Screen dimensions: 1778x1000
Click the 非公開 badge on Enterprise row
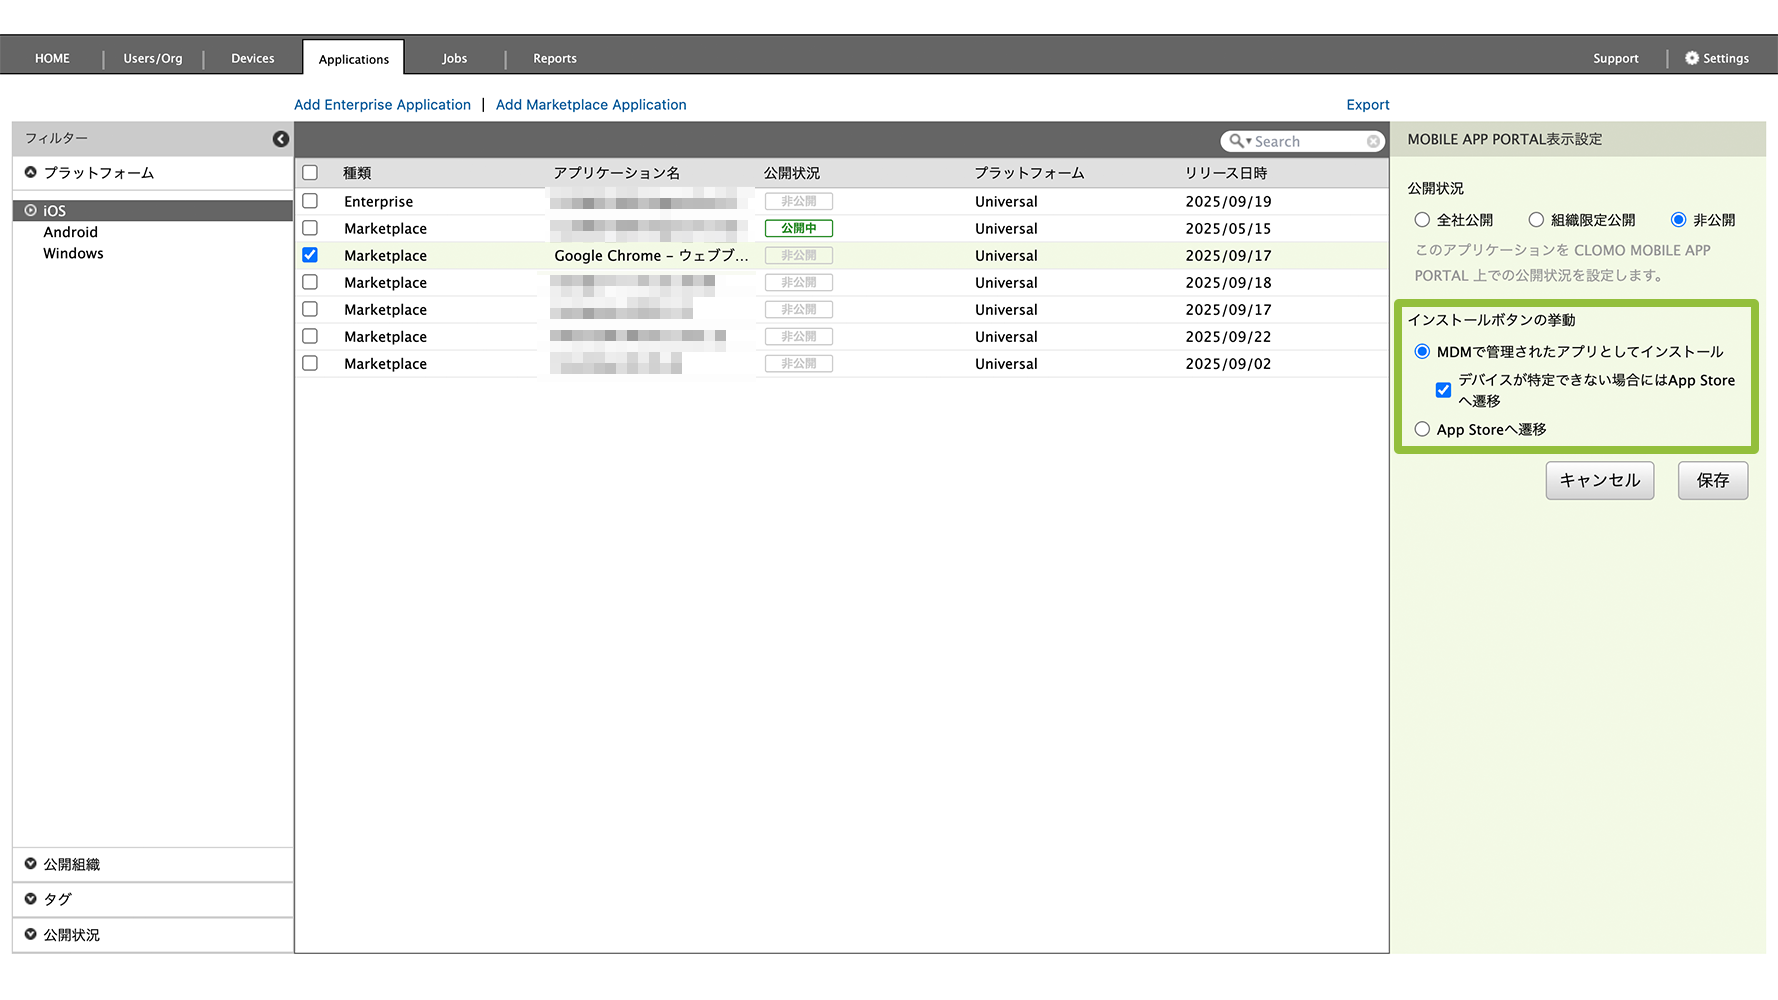point(798,201)
